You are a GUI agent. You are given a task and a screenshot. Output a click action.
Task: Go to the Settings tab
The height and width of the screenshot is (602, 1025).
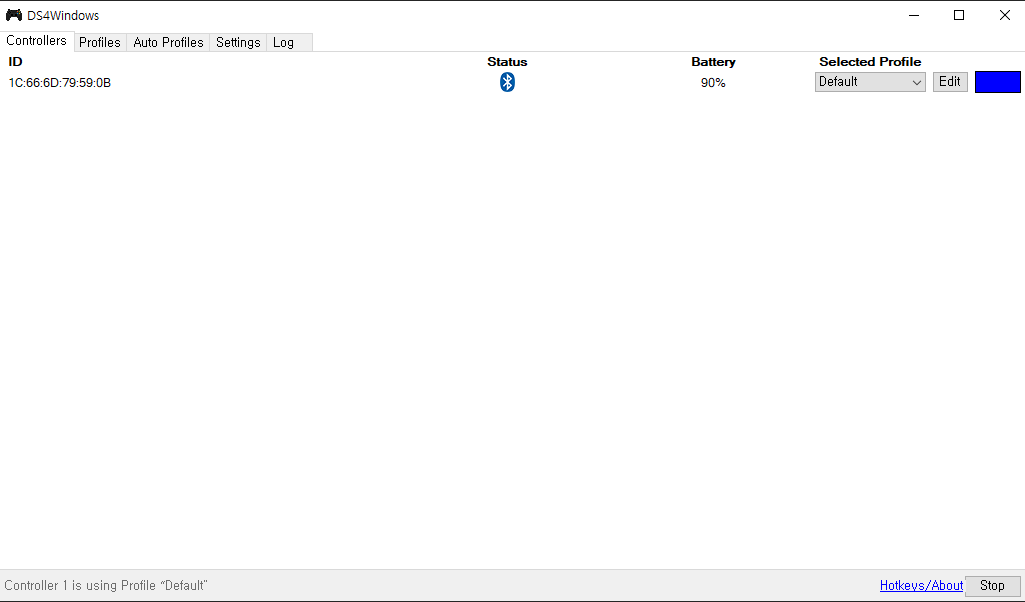pyautogui.click(x=238, y=42)
